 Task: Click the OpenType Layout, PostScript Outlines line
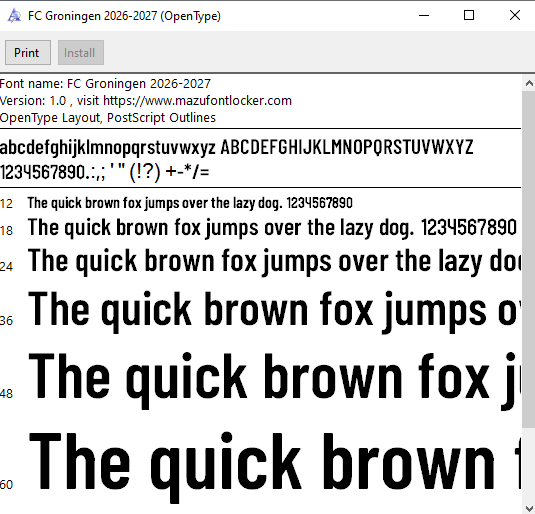(x=108, y=118)
